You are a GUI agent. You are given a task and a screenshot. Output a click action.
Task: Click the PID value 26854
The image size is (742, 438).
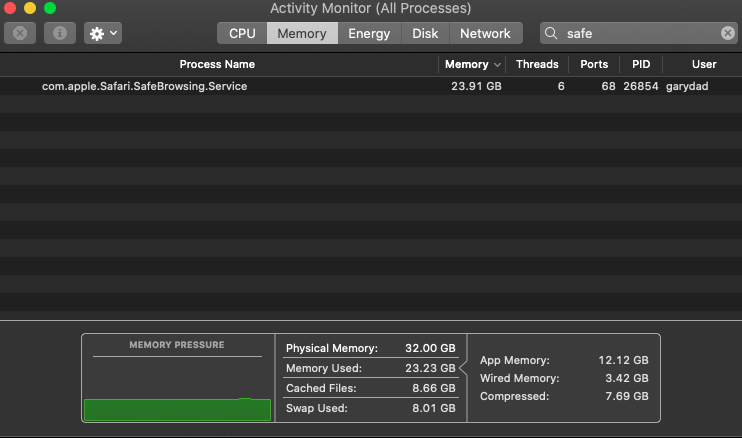tap(641, 86)
